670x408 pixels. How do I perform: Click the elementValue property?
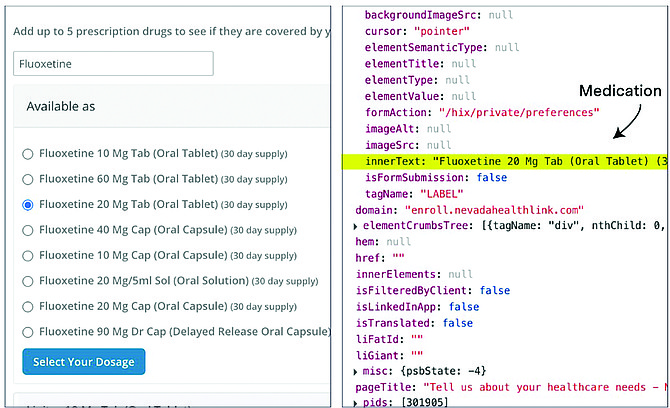[420, 96]
